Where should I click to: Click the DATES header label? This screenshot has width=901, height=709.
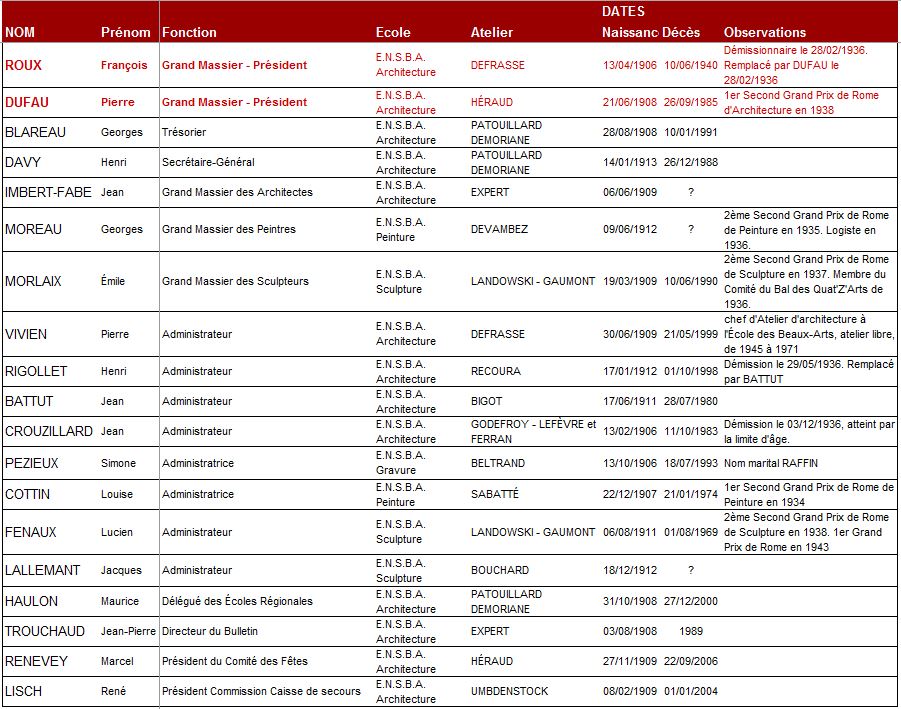pyautogui.click(x=623, y=12)
